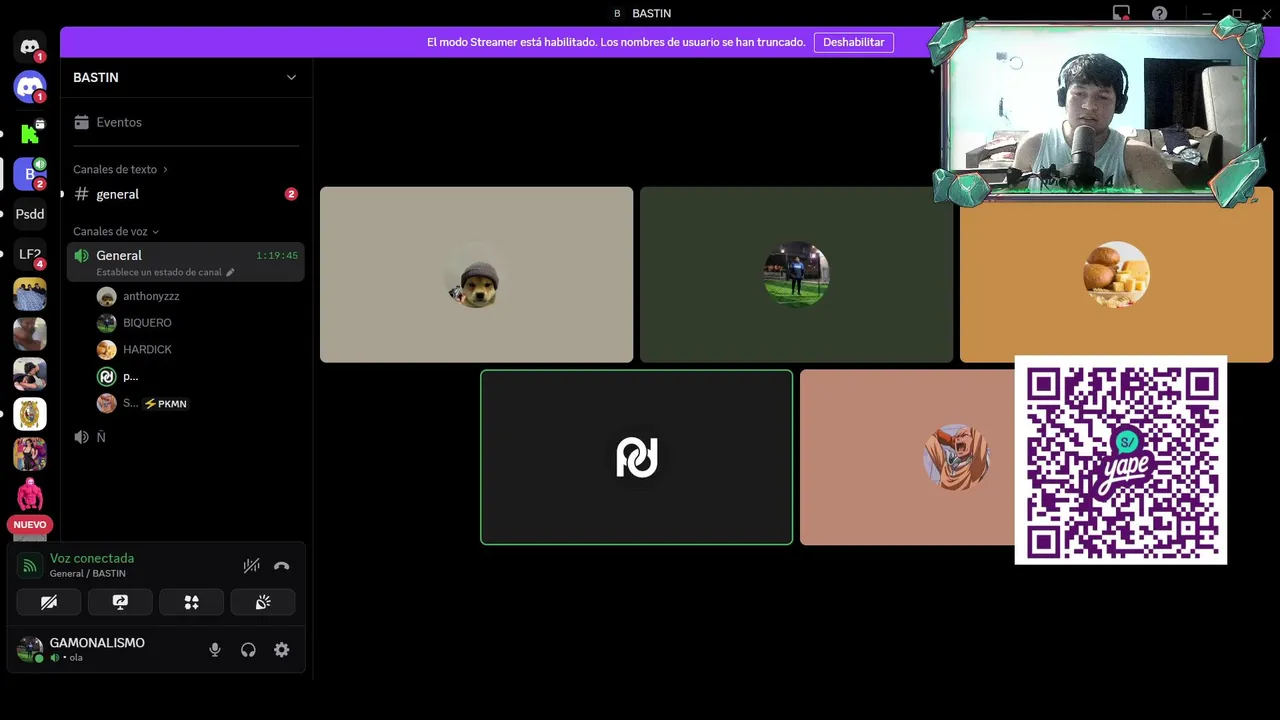Open the LF2 server icon
The width and height of the screenshot is (1280, 720).
30,254
